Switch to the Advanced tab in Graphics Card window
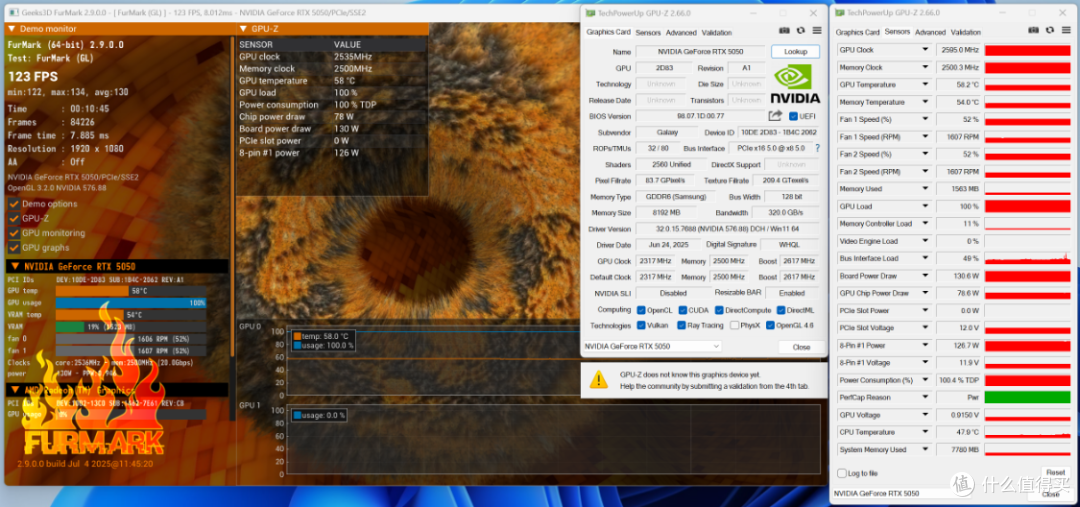 tap(681, 32)
